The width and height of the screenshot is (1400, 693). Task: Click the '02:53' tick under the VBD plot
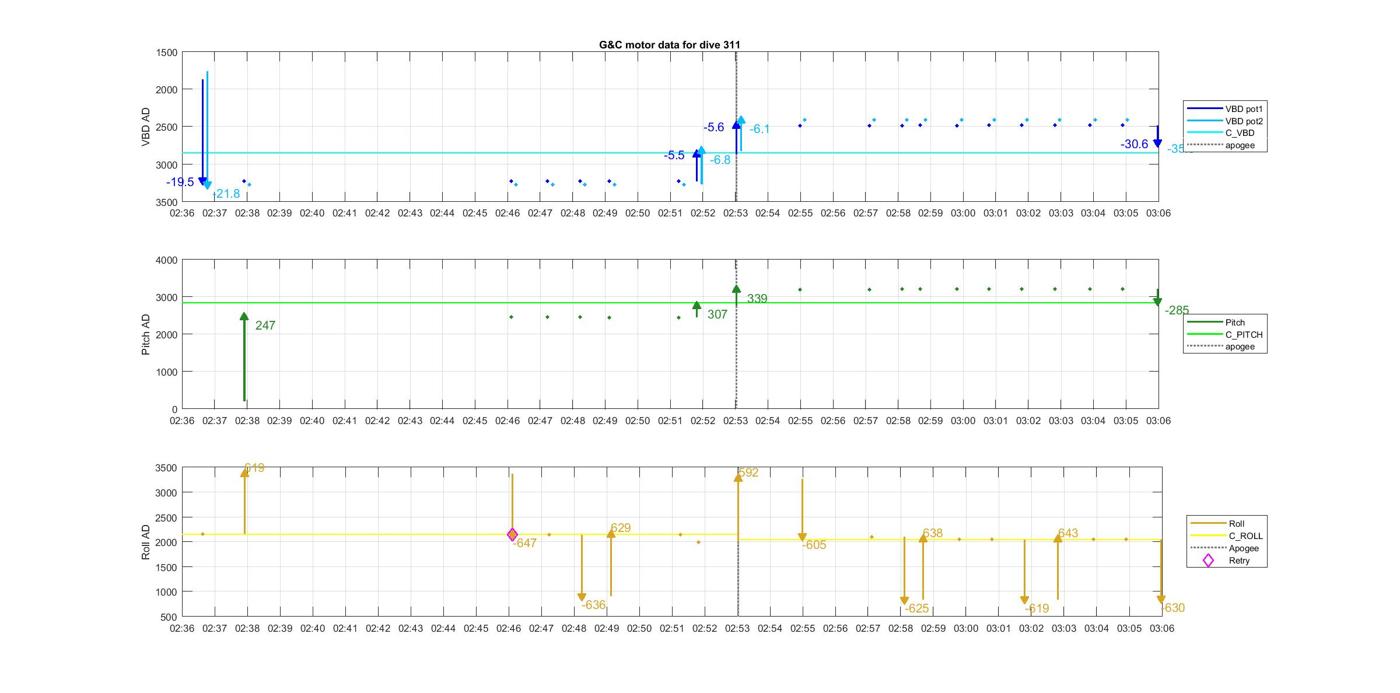(735, 212)
